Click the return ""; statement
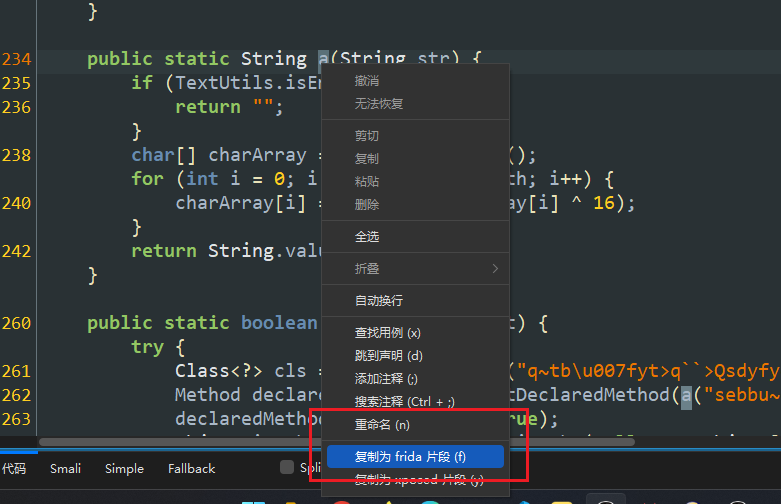This screenshot has height=504, width=781. [229, 107]
